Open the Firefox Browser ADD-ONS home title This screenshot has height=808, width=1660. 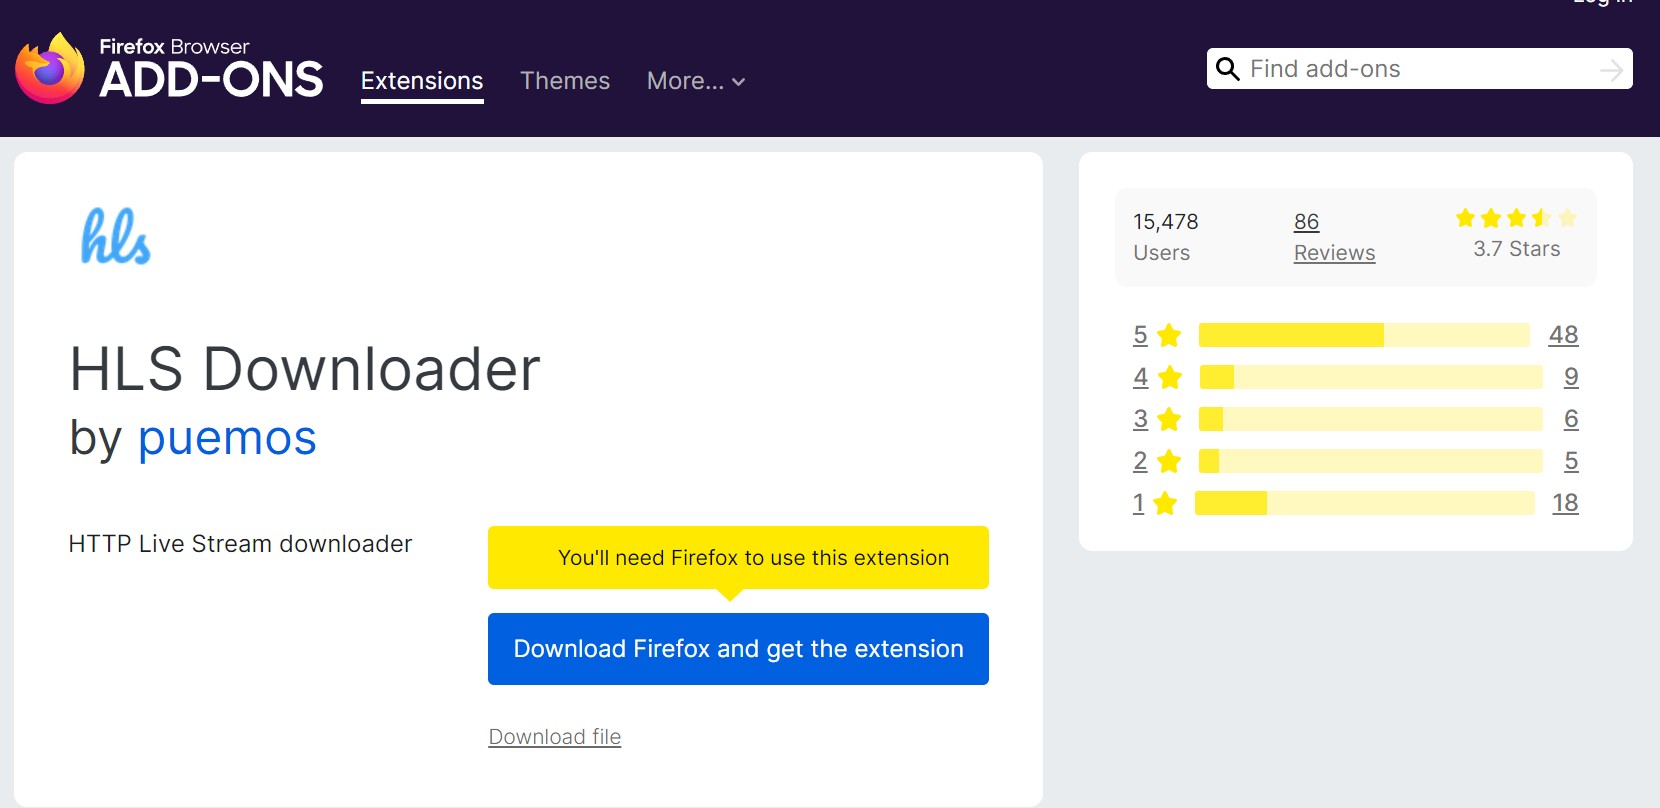211,69
